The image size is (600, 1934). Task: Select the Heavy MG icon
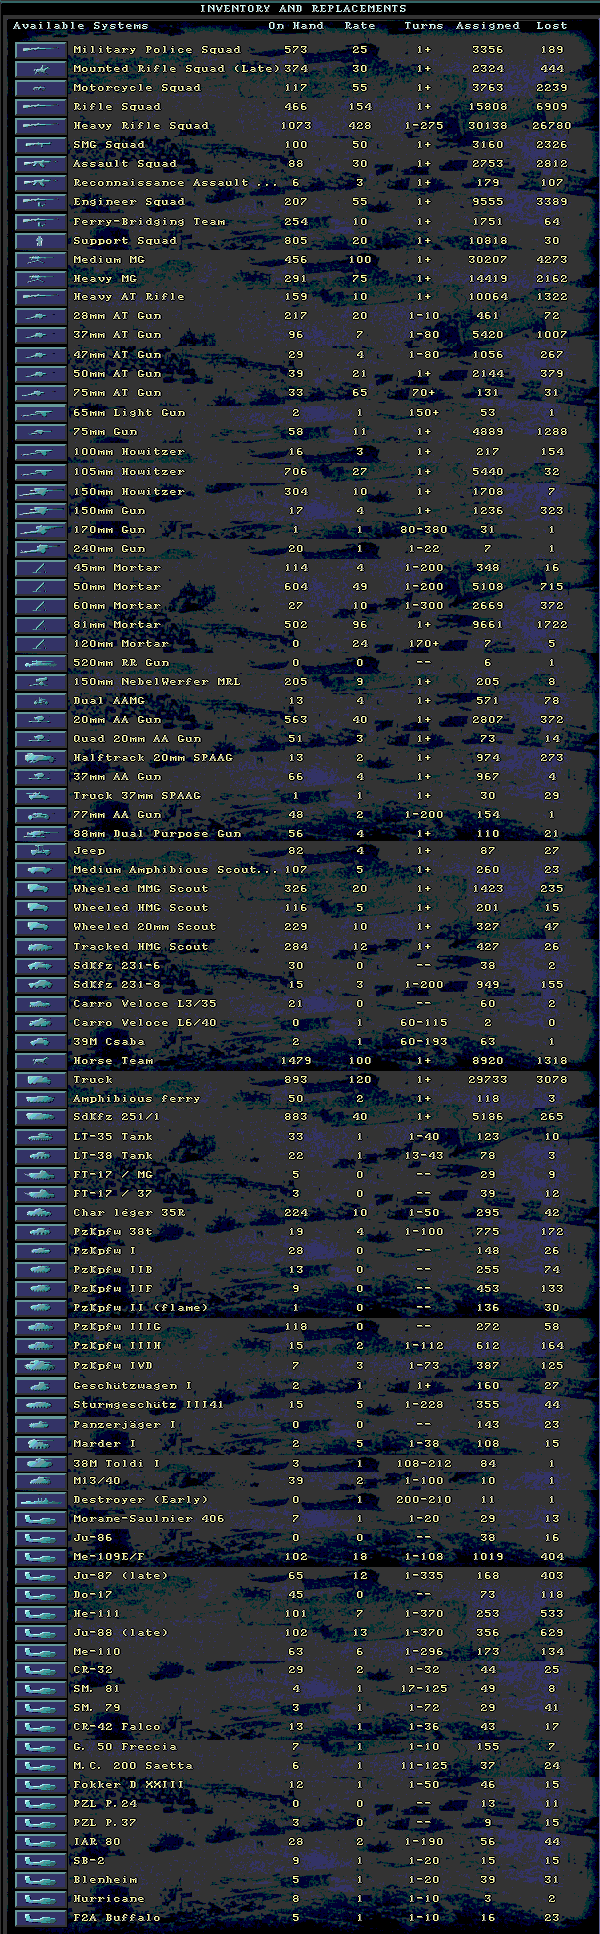(41, 278)
